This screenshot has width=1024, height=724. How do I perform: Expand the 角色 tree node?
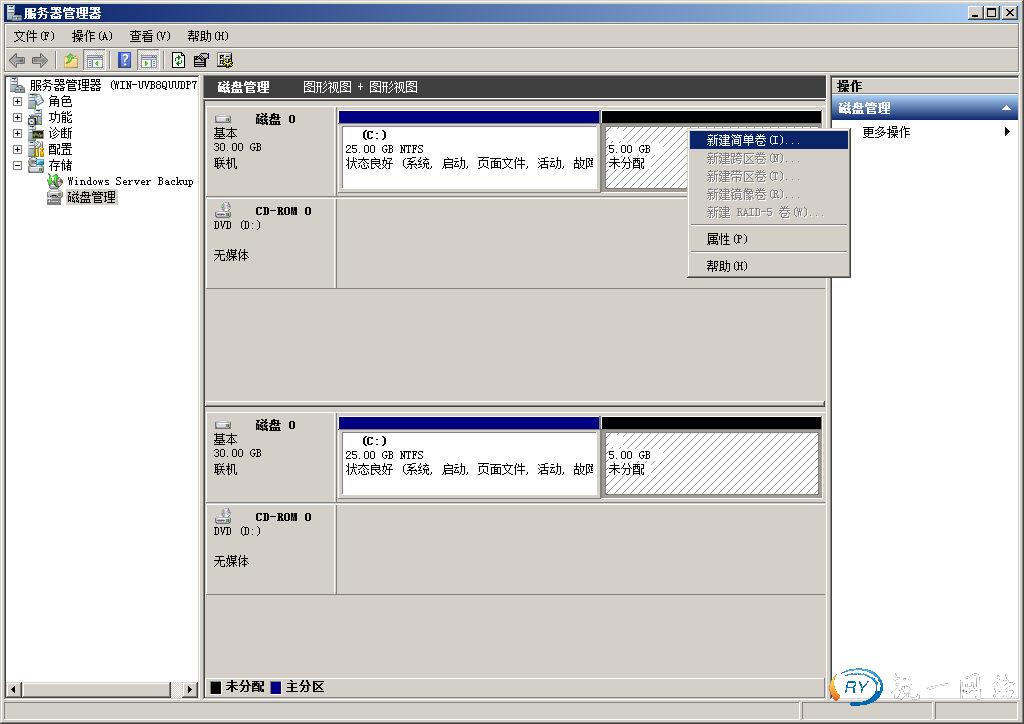pos(17,101)
